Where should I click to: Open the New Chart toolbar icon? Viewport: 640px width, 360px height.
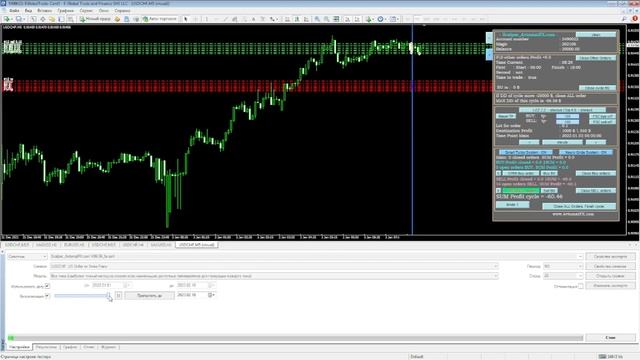(x=7, y=19)
